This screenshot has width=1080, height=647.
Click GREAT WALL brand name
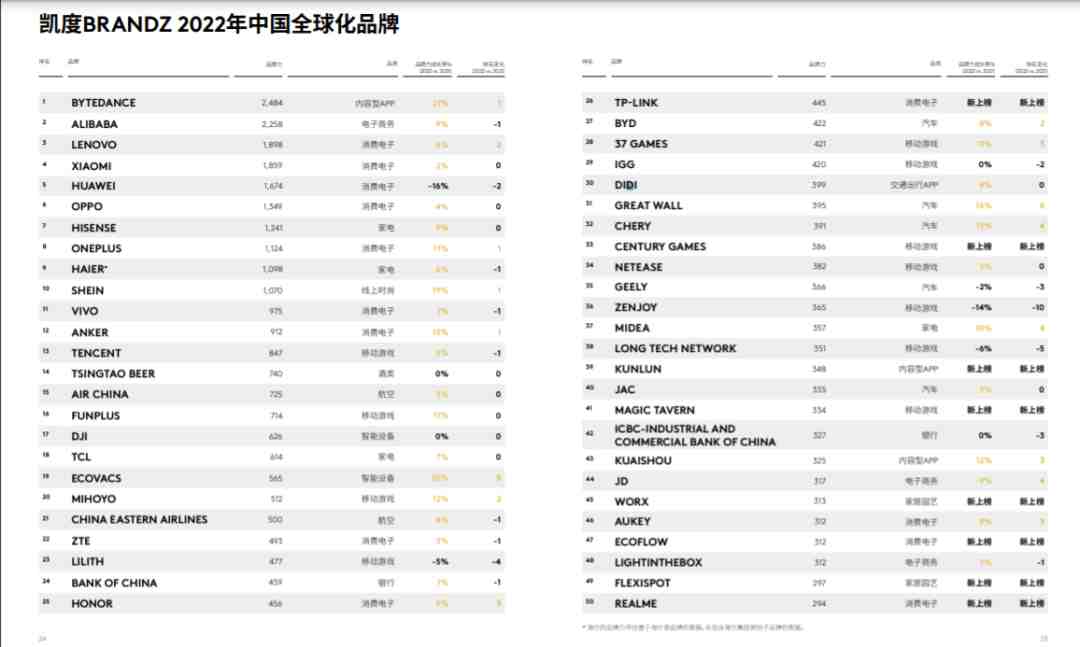point(649,205)
